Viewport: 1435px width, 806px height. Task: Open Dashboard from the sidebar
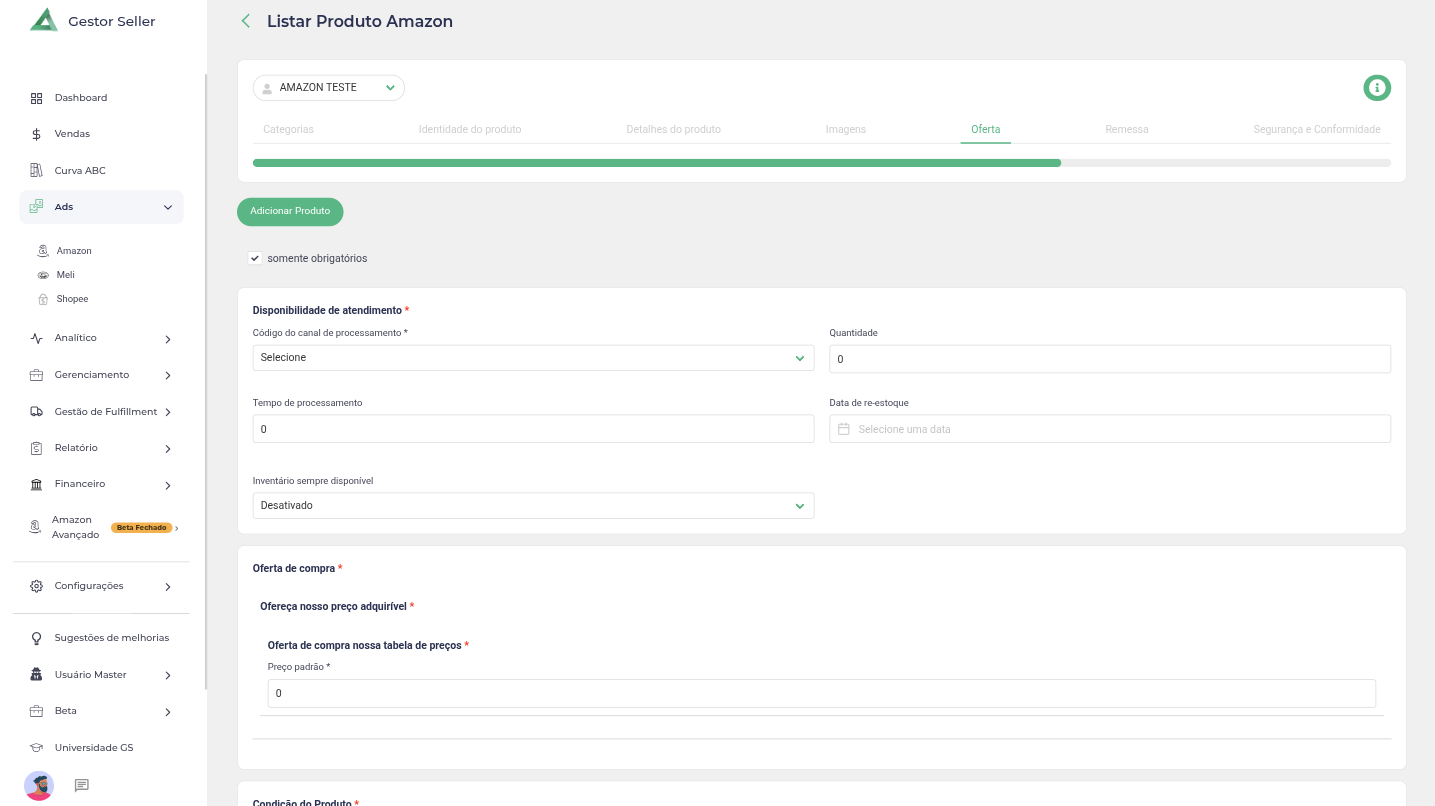[x=80, y=98]
